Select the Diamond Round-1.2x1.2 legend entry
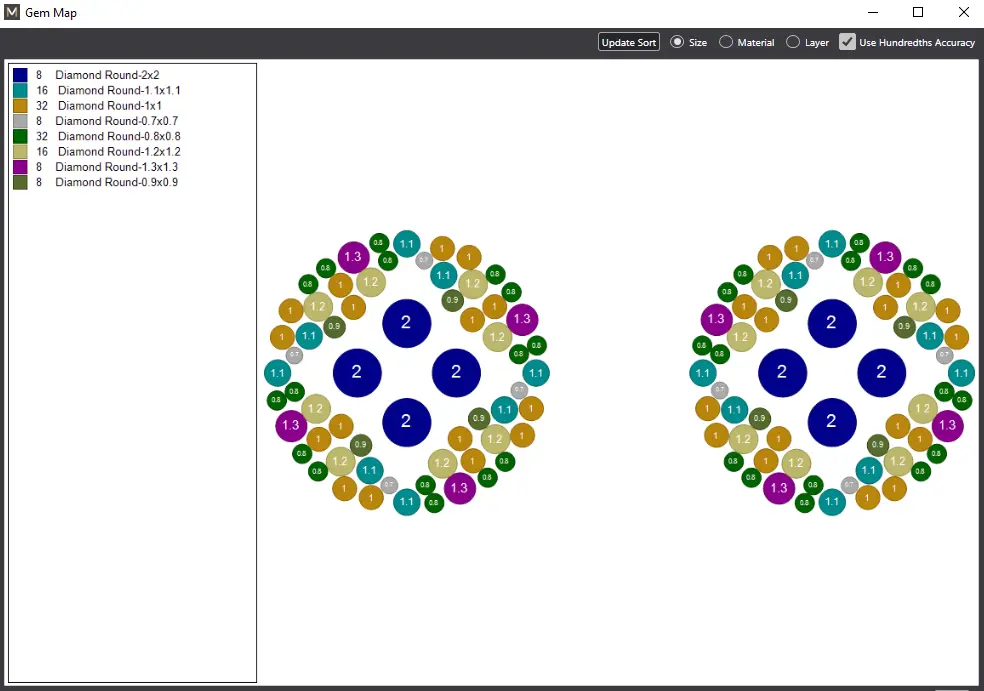The width and height of the screenshot is (984, 691). (118, 152)
